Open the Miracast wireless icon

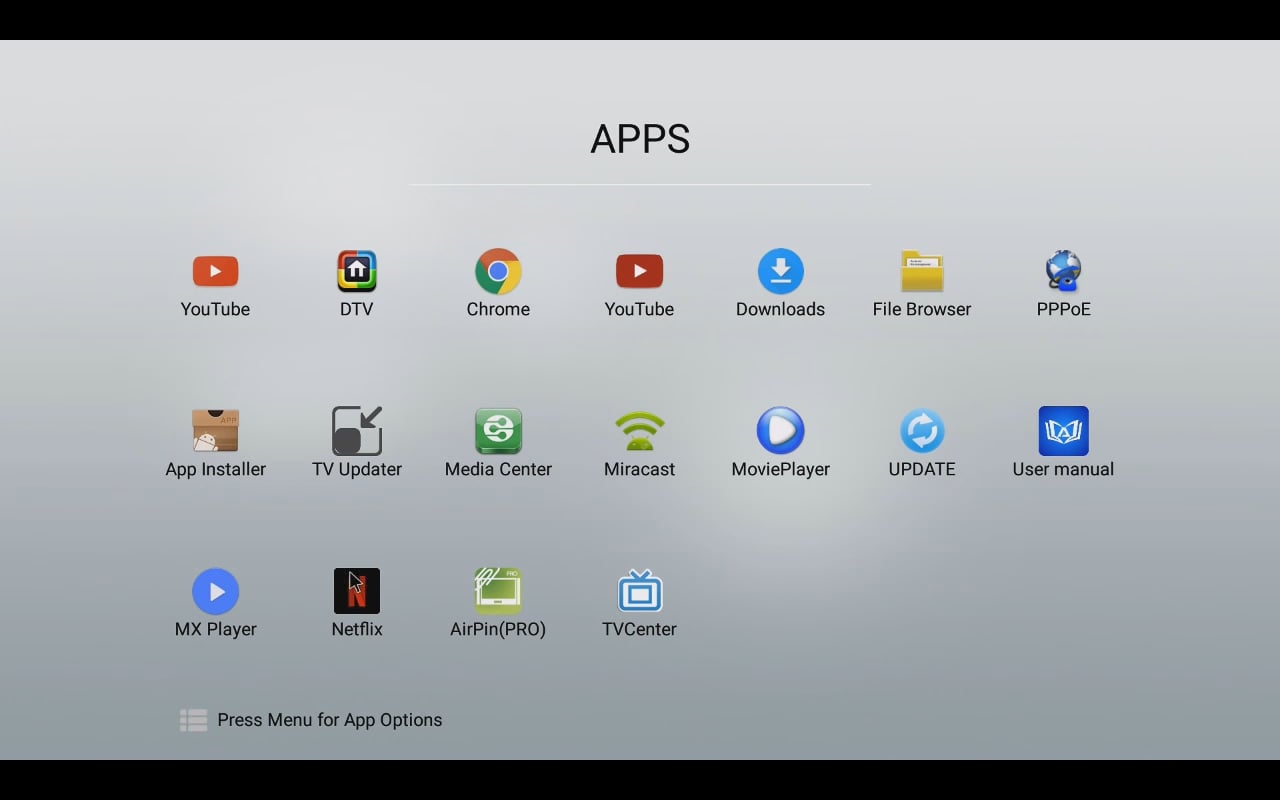640,431
